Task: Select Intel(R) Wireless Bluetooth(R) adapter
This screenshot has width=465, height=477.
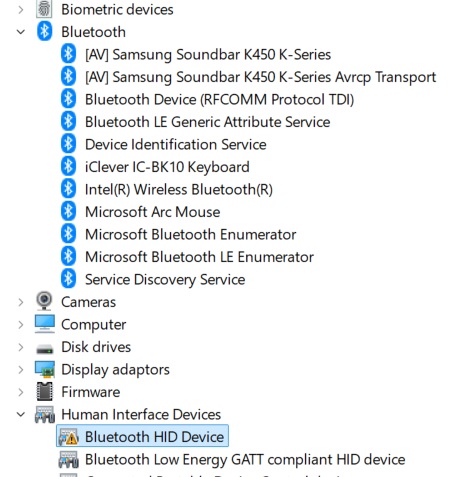Action: (x=179, y=189)
